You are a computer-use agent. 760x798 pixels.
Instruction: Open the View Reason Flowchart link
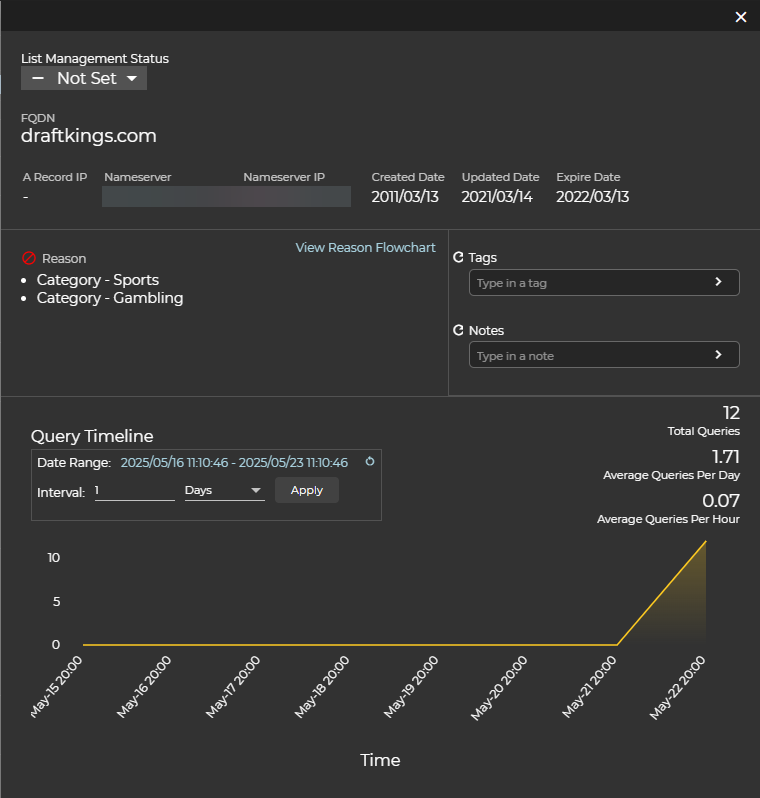365,247
